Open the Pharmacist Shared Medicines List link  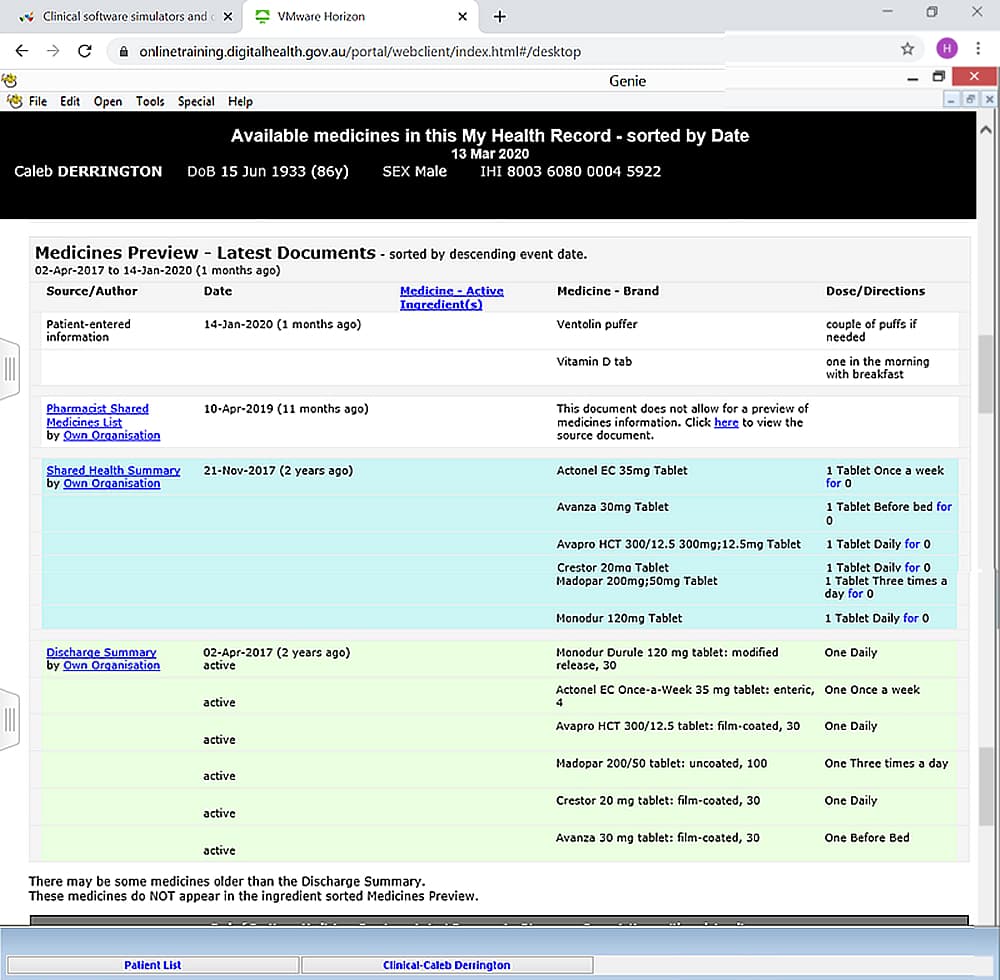tap(97, 415)
